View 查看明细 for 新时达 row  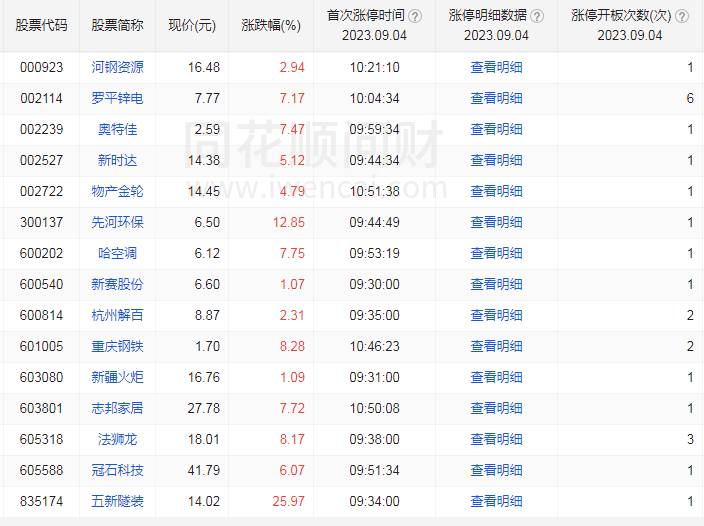click(497, 160)
